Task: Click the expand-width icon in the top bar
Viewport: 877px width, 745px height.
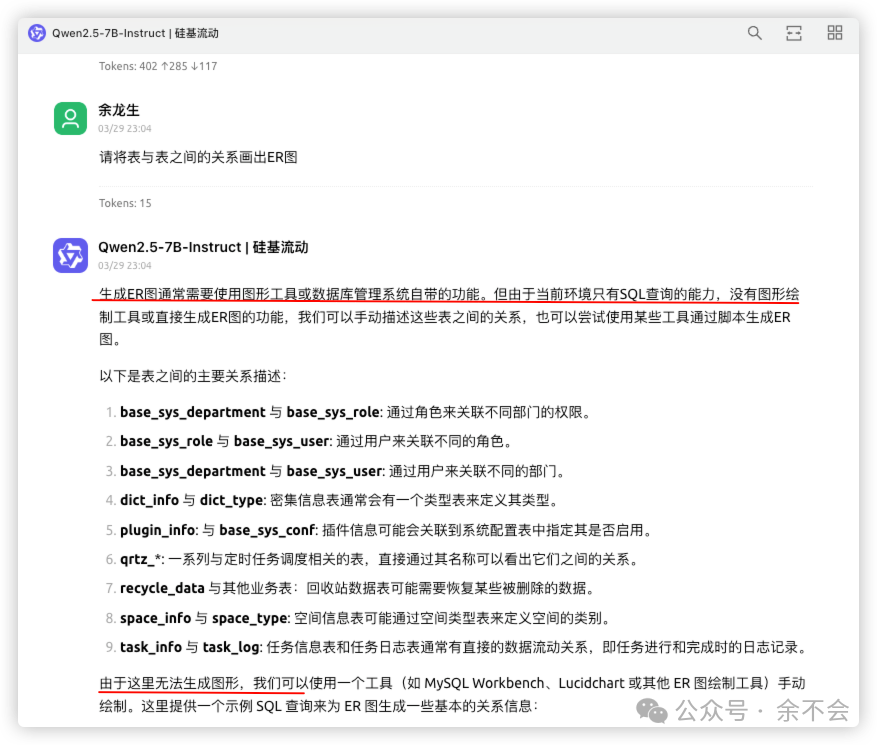Action: point(794,33)
